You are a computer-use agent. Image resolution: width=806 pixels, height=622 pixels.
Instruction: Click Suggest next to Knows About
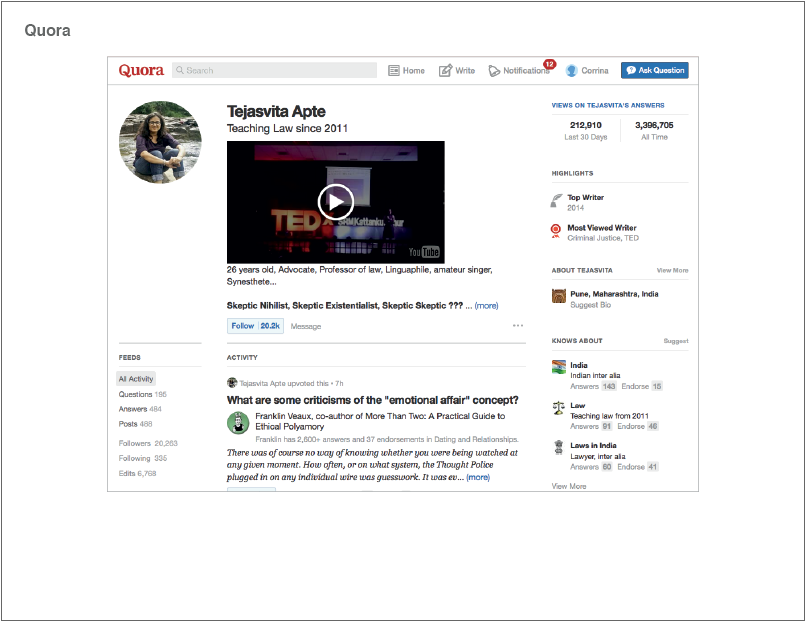[676, 341]
